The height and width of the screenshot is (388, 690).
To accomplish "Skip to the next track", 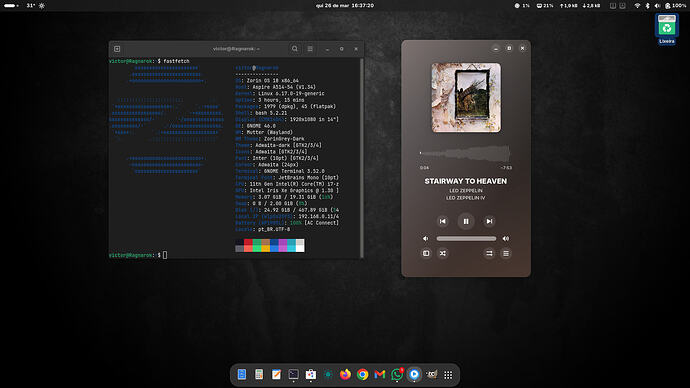I will 489,221.
